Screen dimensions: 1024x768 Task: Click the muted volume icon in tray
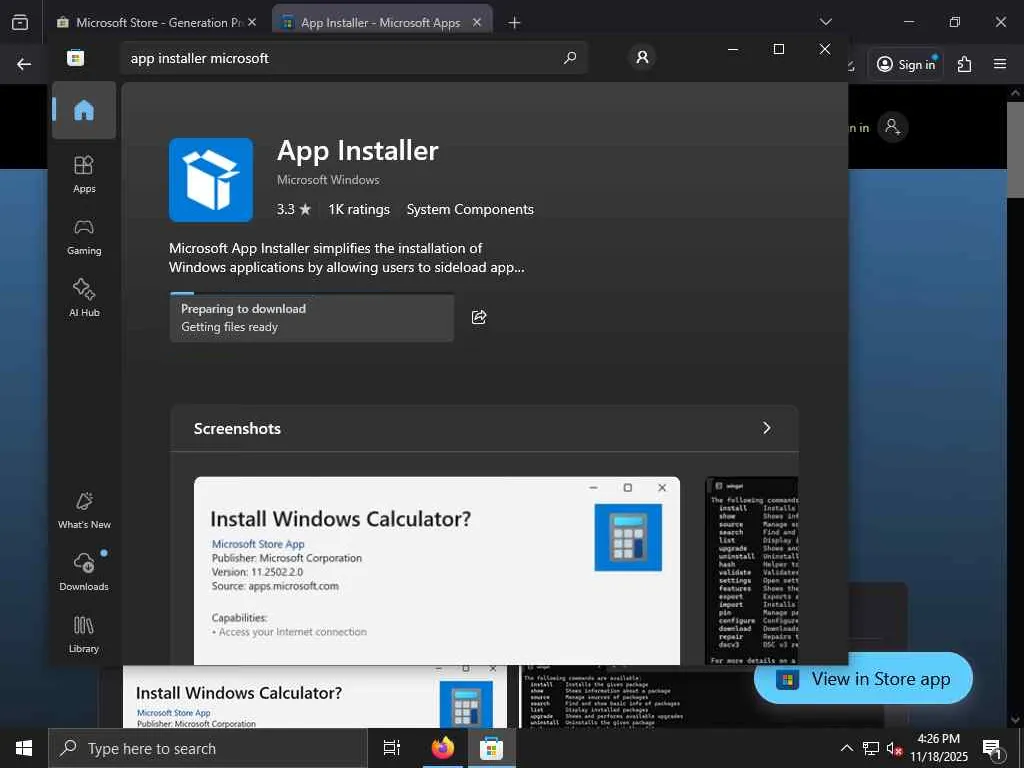point(894,748)
